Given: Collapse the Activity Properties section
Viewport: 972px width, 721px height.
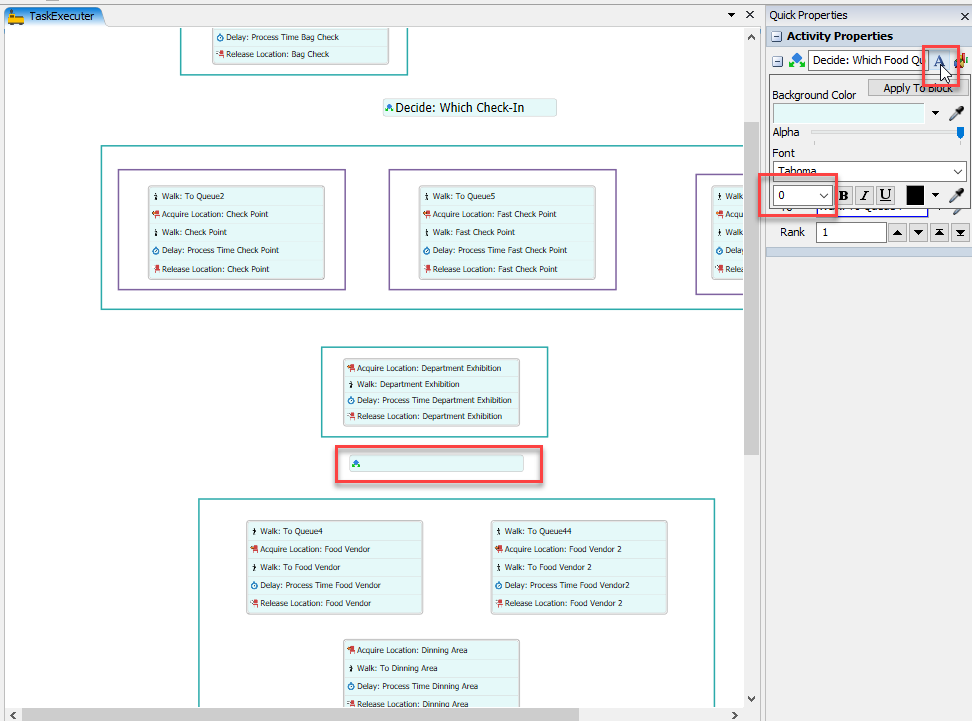Looking at the screenshot, I should (777, 37).
